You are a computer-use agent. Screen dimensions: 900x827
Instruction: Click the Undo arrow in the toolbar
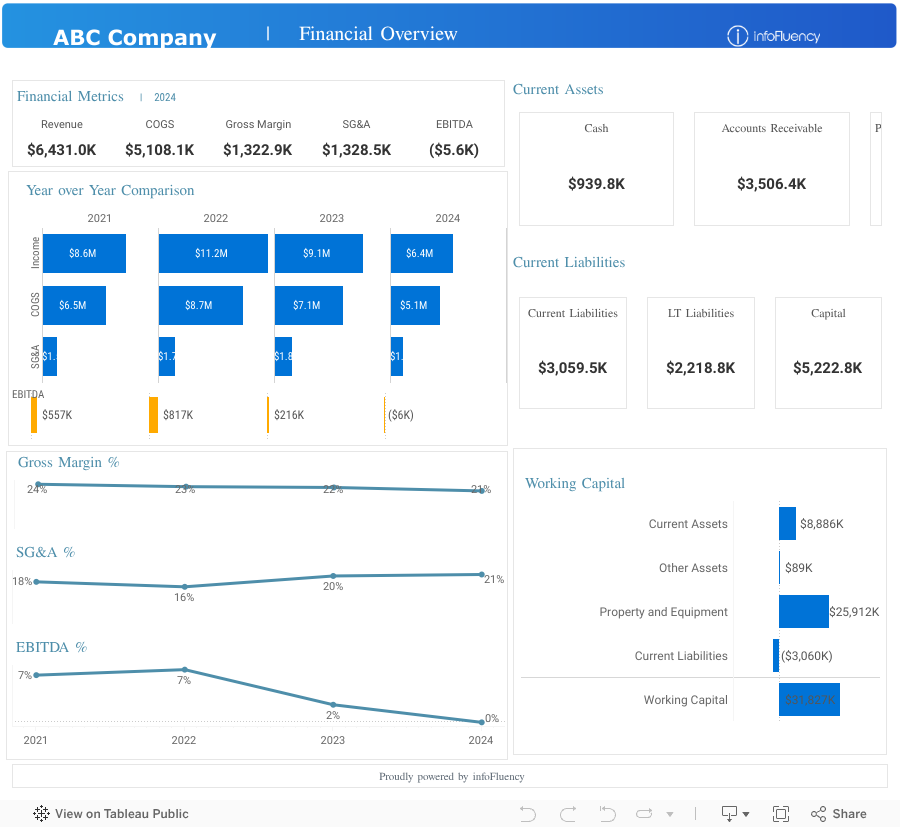pyautogui.click(x=528, y=814)
